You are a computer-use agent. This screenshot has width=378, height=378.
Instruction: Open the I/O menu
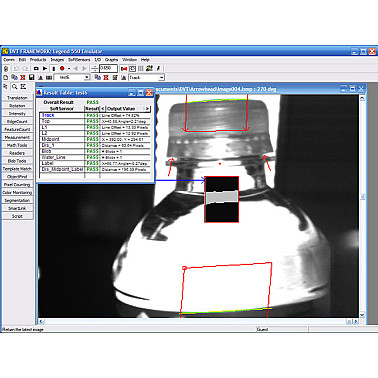tap(98, 60)
